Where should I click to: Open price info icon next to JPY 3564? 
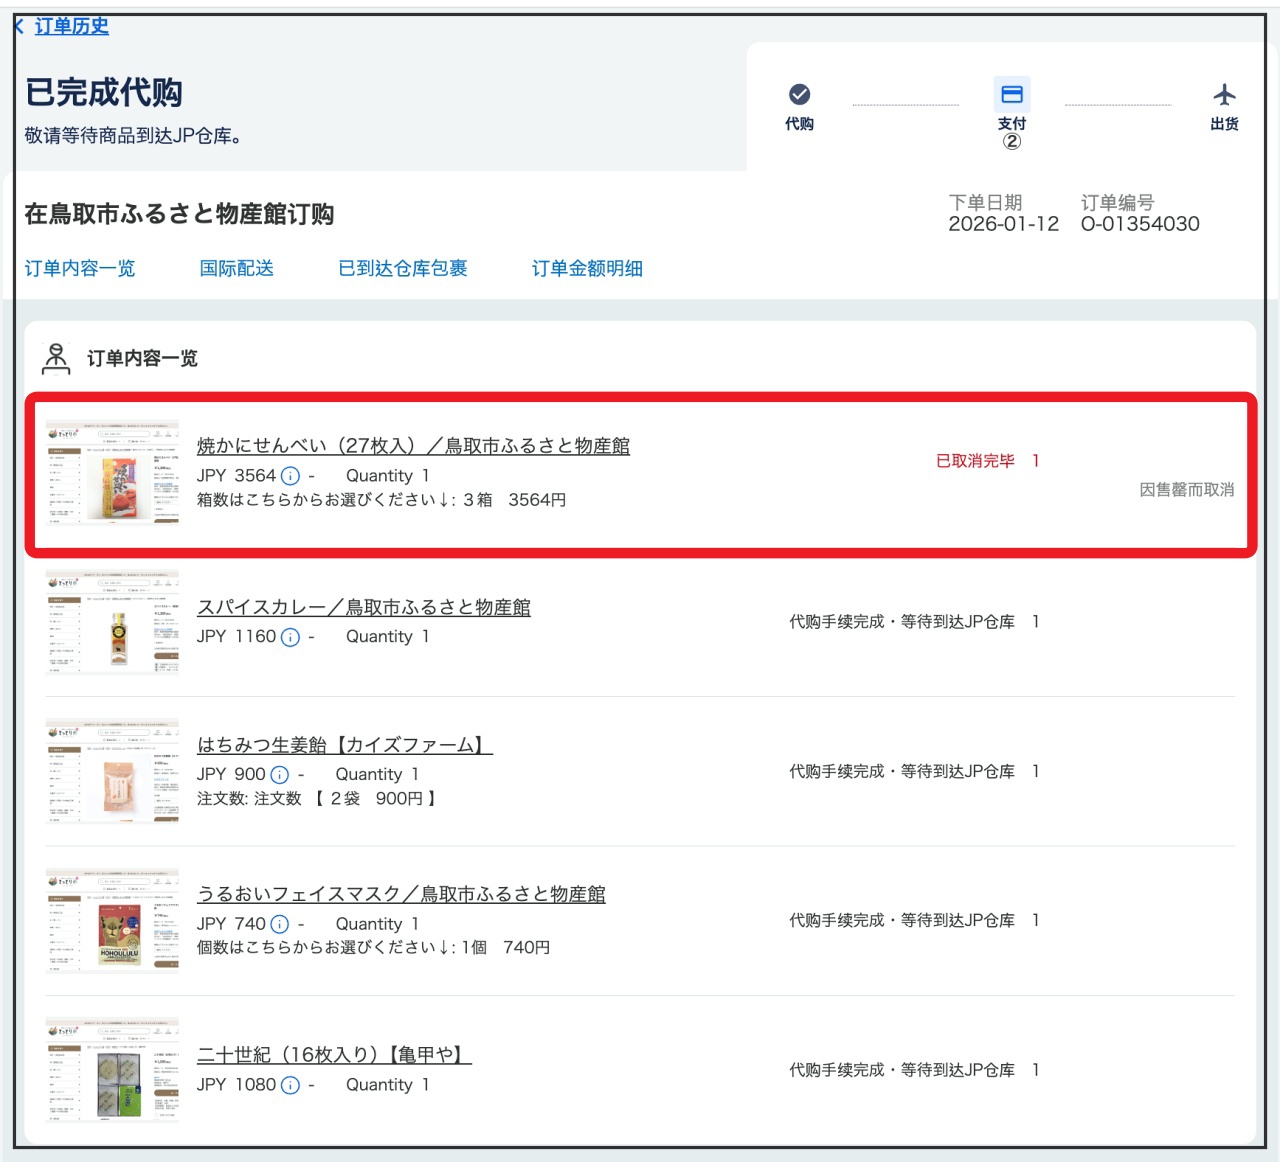(290, 476)
